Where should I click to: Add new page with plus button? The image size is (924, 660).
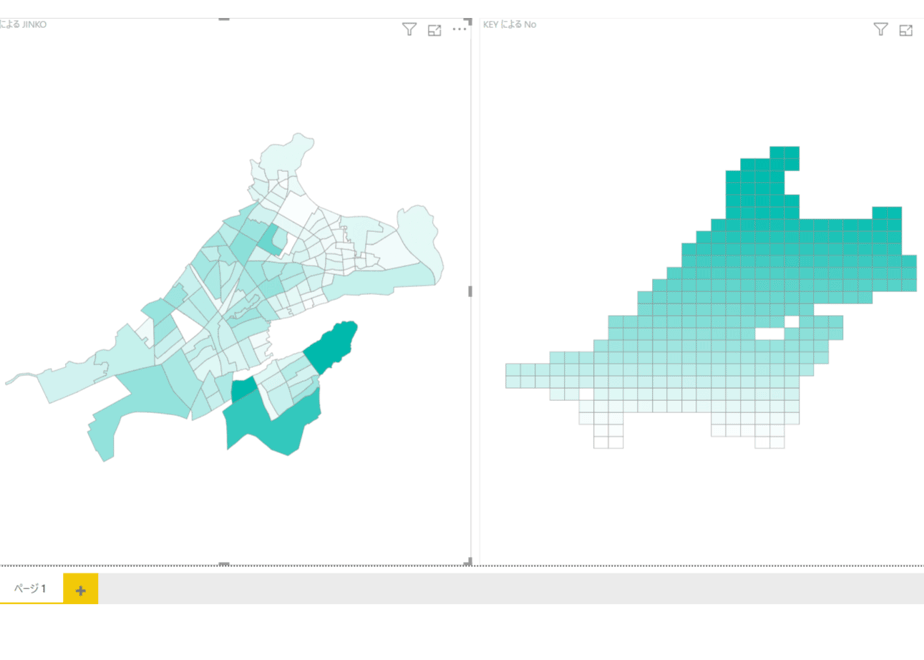(x=81, y=589)
